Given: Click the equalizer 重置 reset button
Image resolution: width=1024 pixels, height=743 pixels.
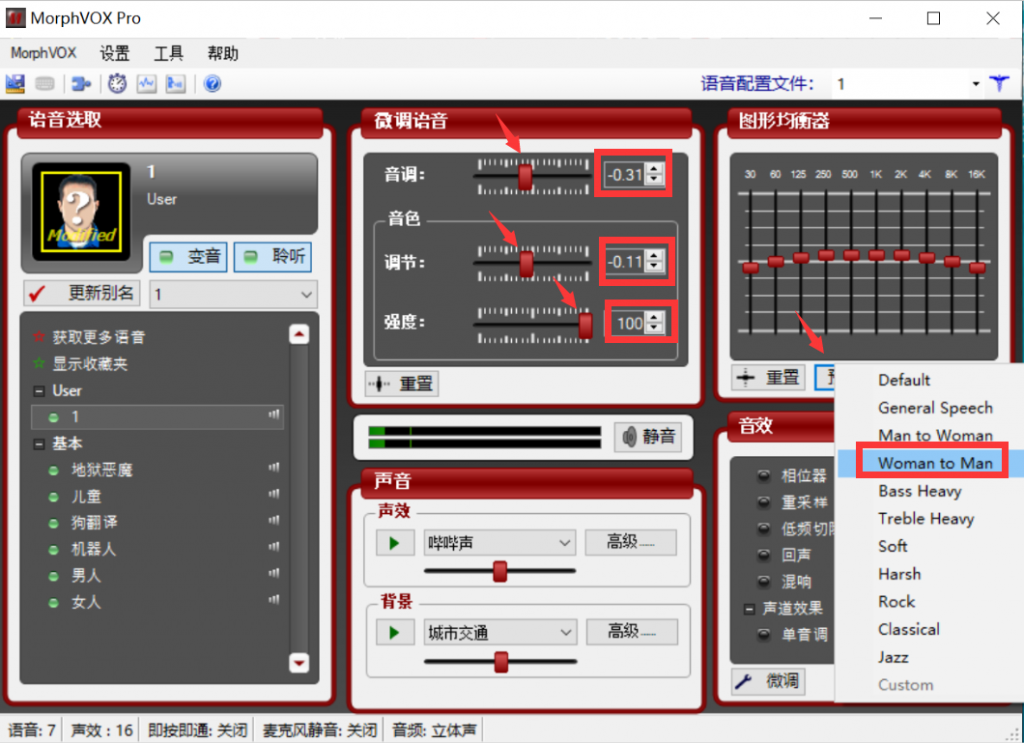Looking at the screenshot, I should (x=769, y=377).
